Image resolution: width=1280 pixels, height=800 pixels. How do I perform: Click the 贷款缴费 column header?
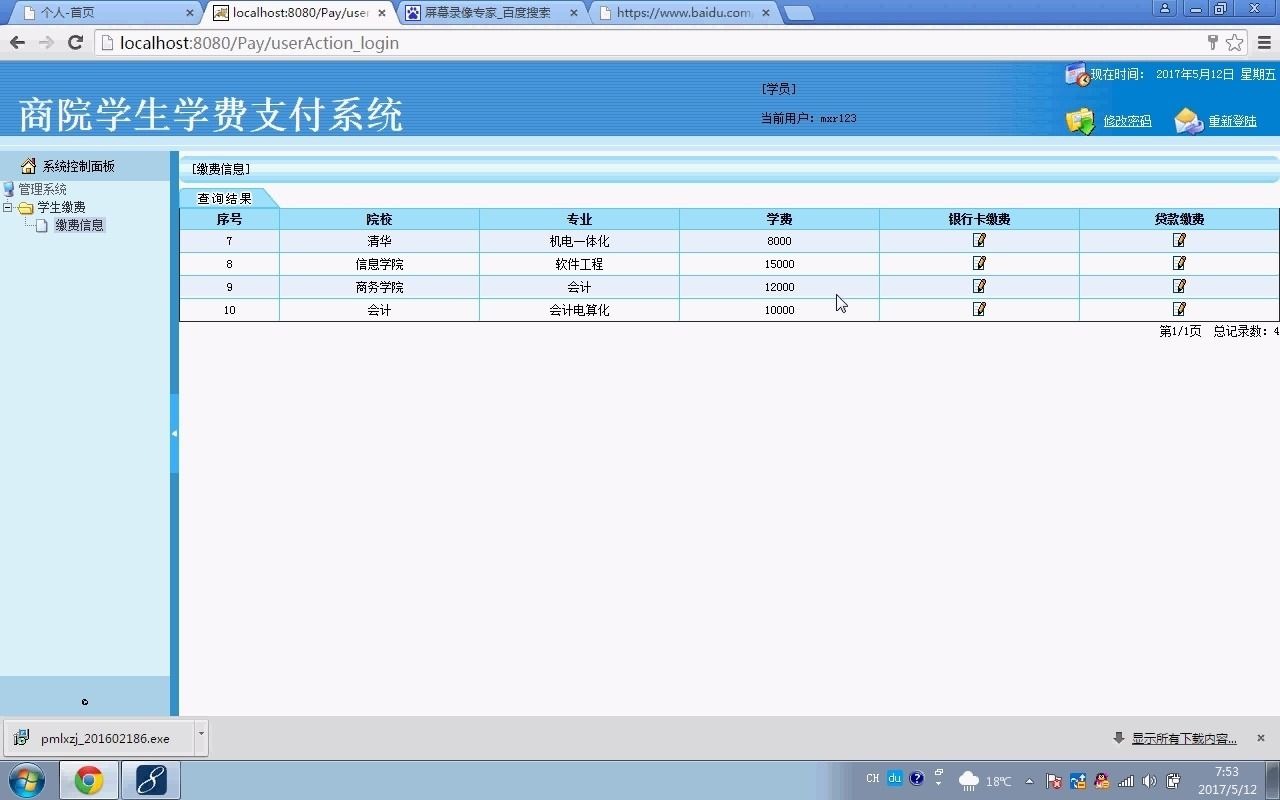tap(1179, 219)
